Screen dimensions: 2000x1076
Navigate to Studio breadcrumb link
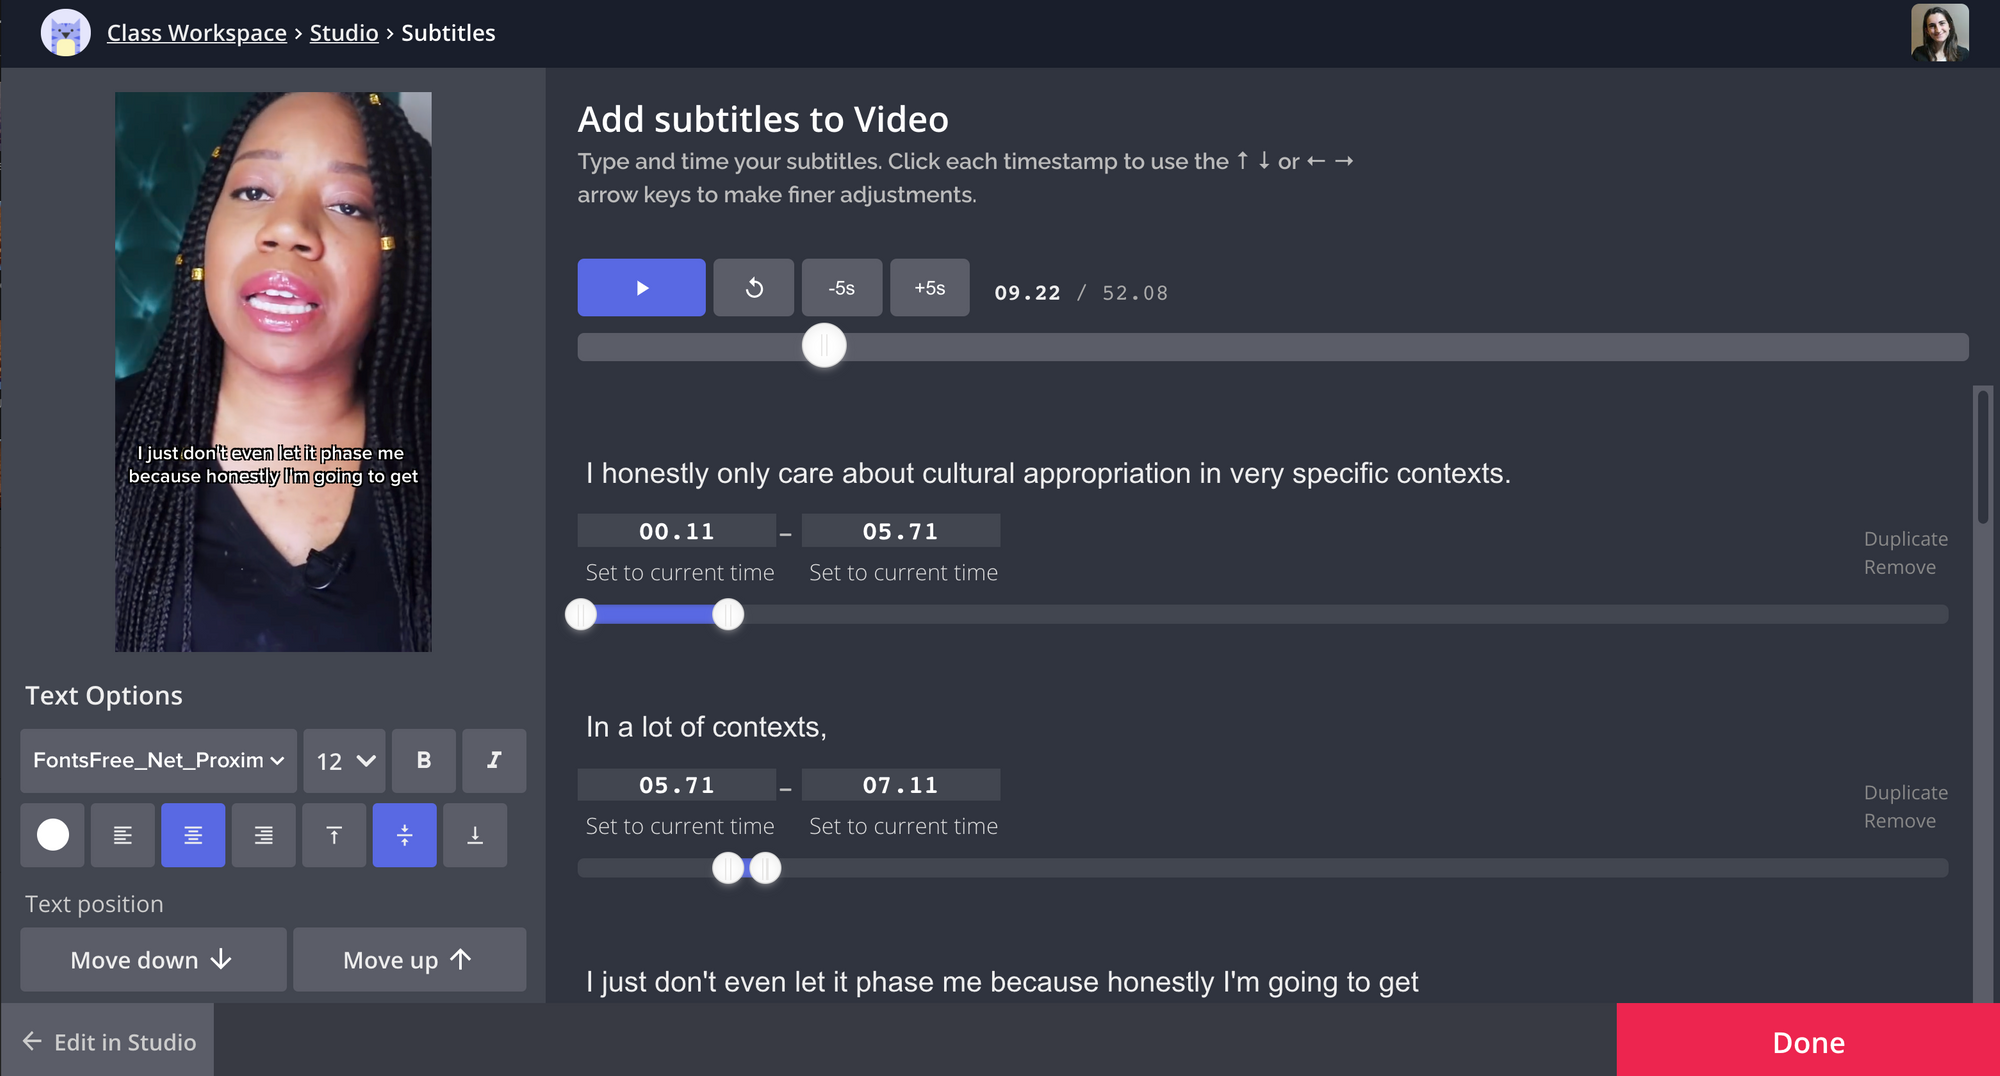tap(344, 33)
